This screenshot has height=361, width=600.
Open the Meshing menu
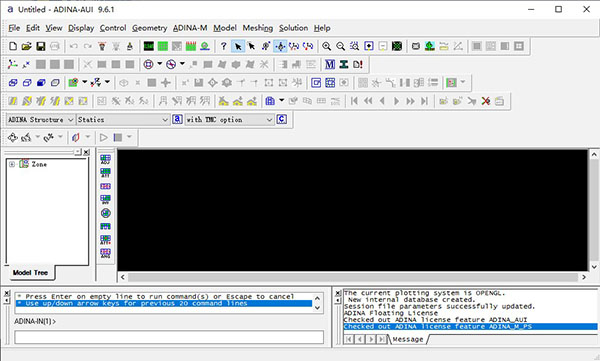pos(258,28)
